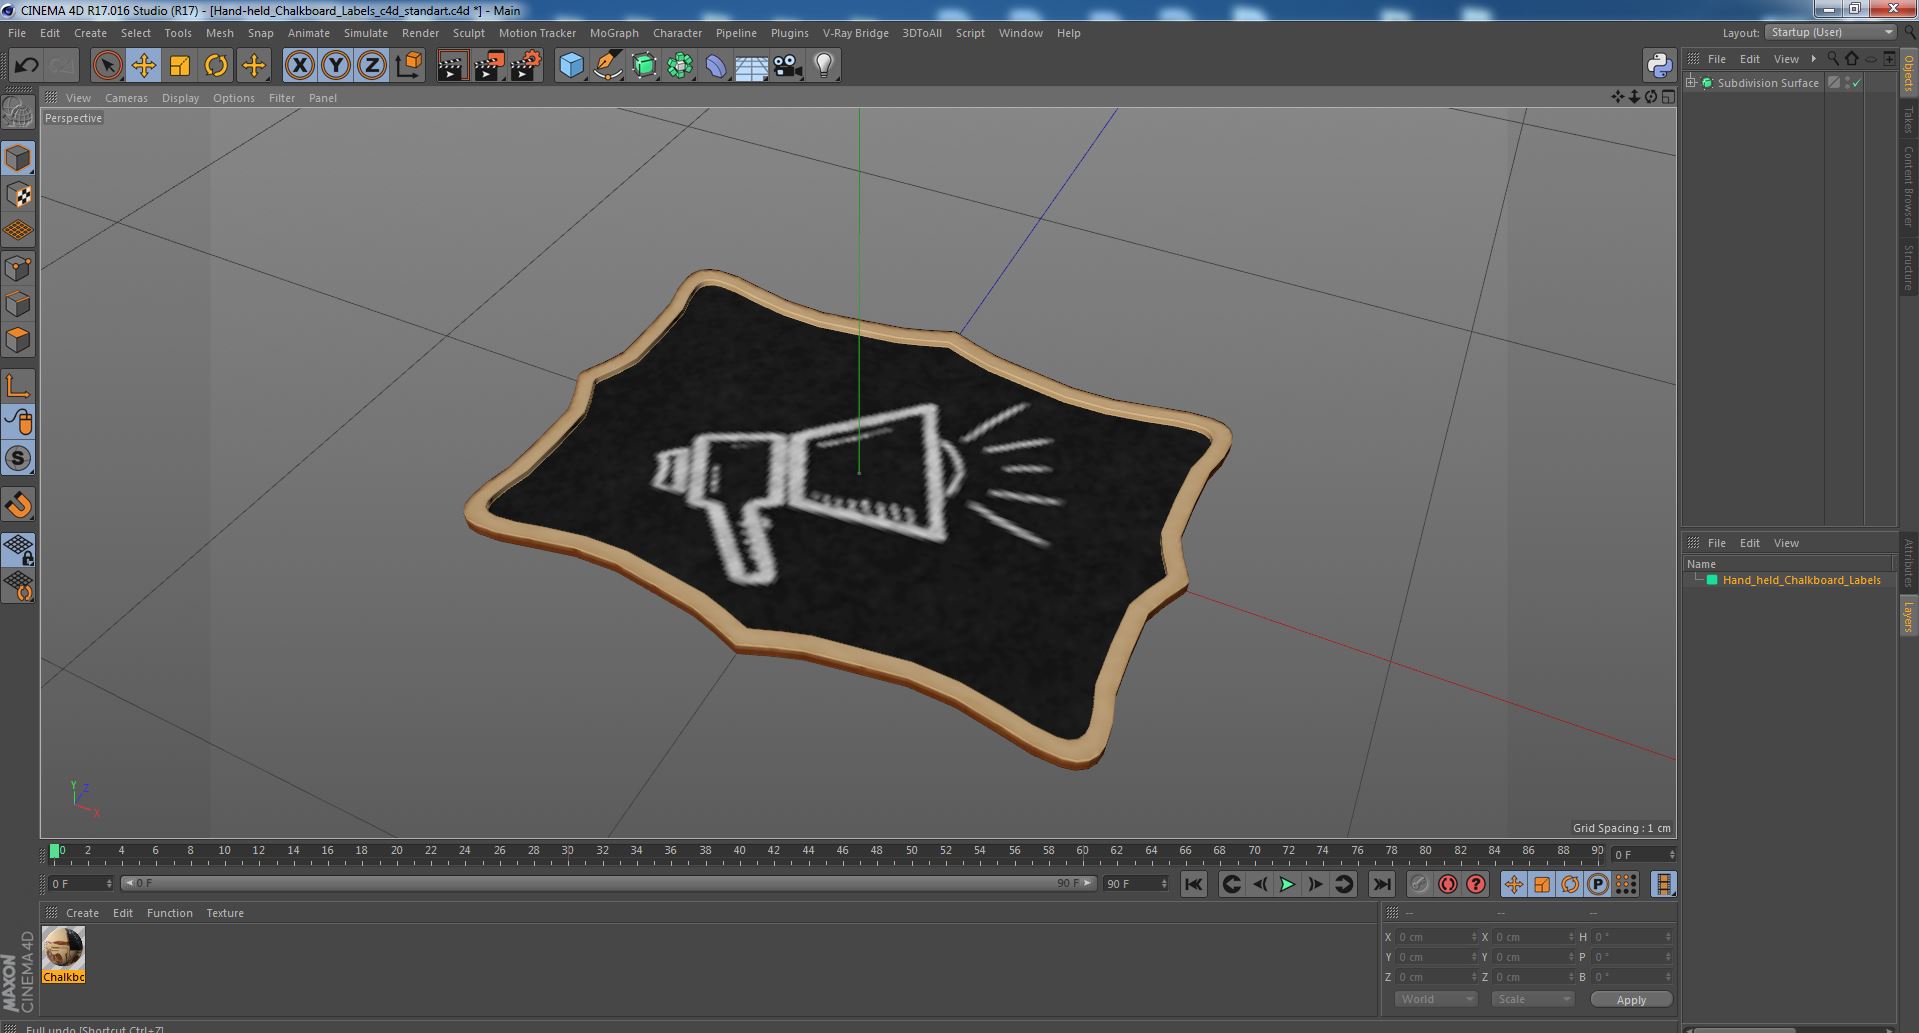1919x1033 pixels.
Task: Click the frame range preview slider
Action: (609, 883)
